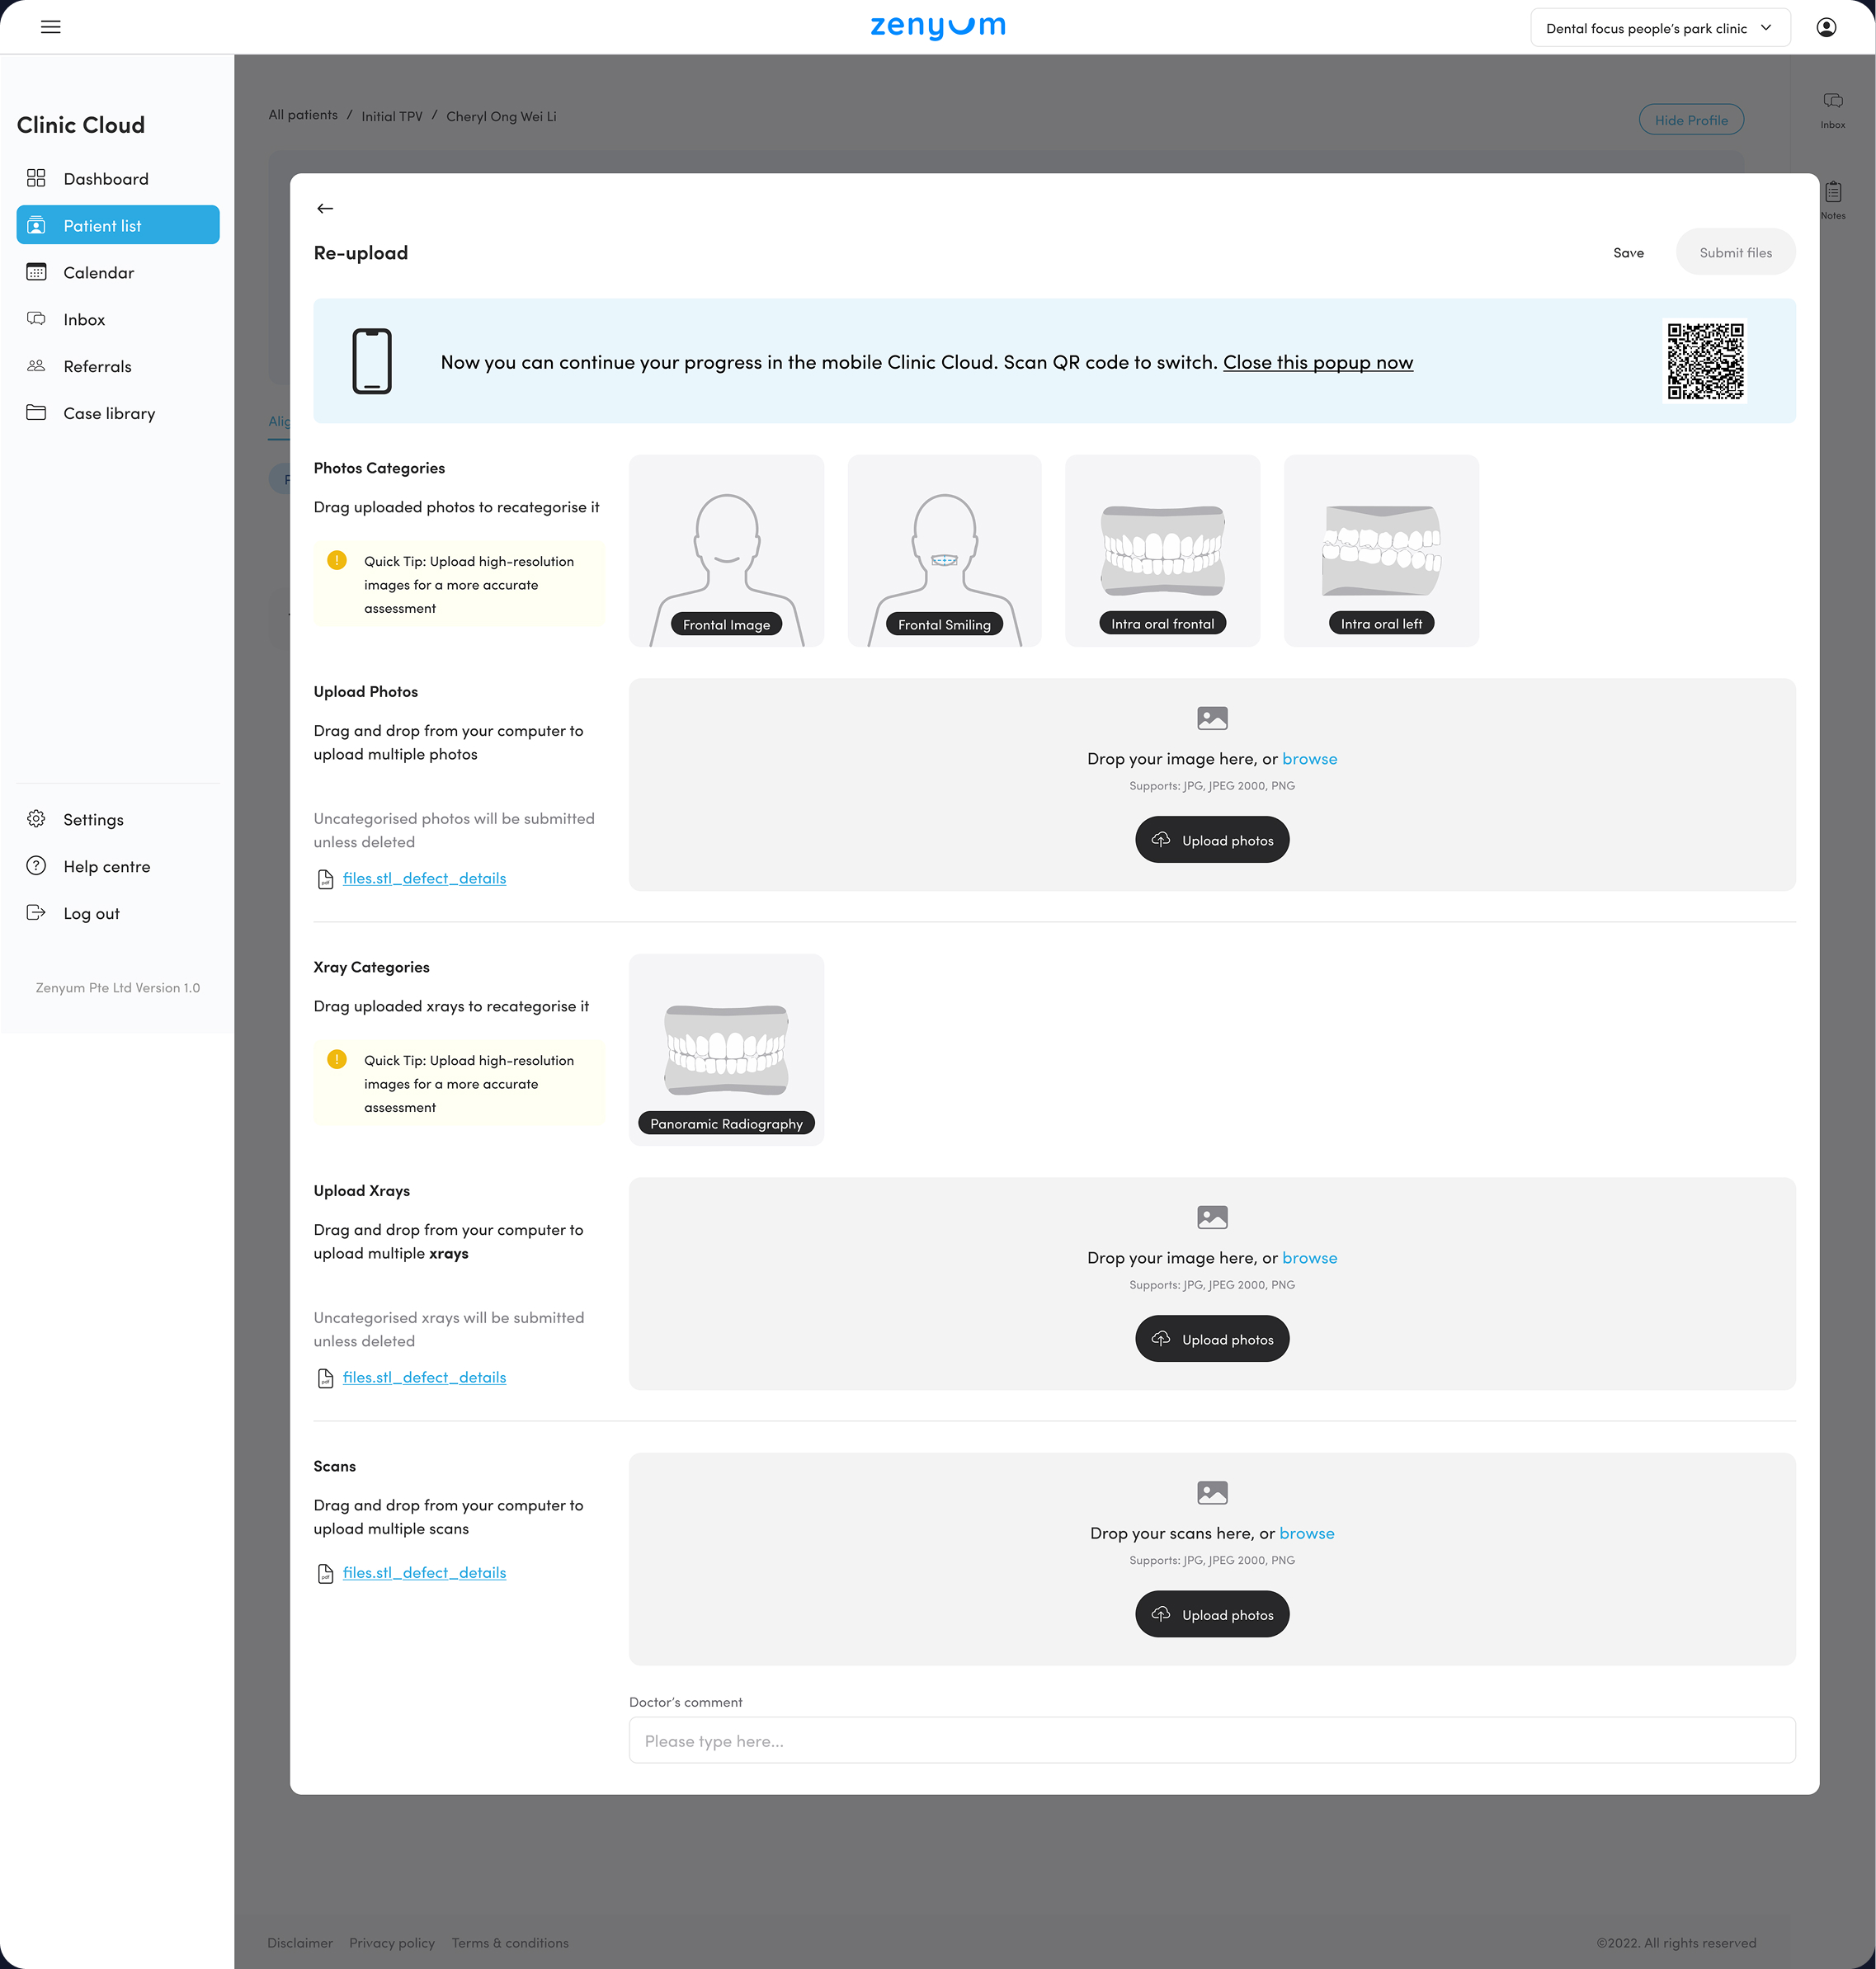Viewport: 1876px width, 1969px height.
Task: Click the user profile avatar icon
Action: click(1825, 27)
